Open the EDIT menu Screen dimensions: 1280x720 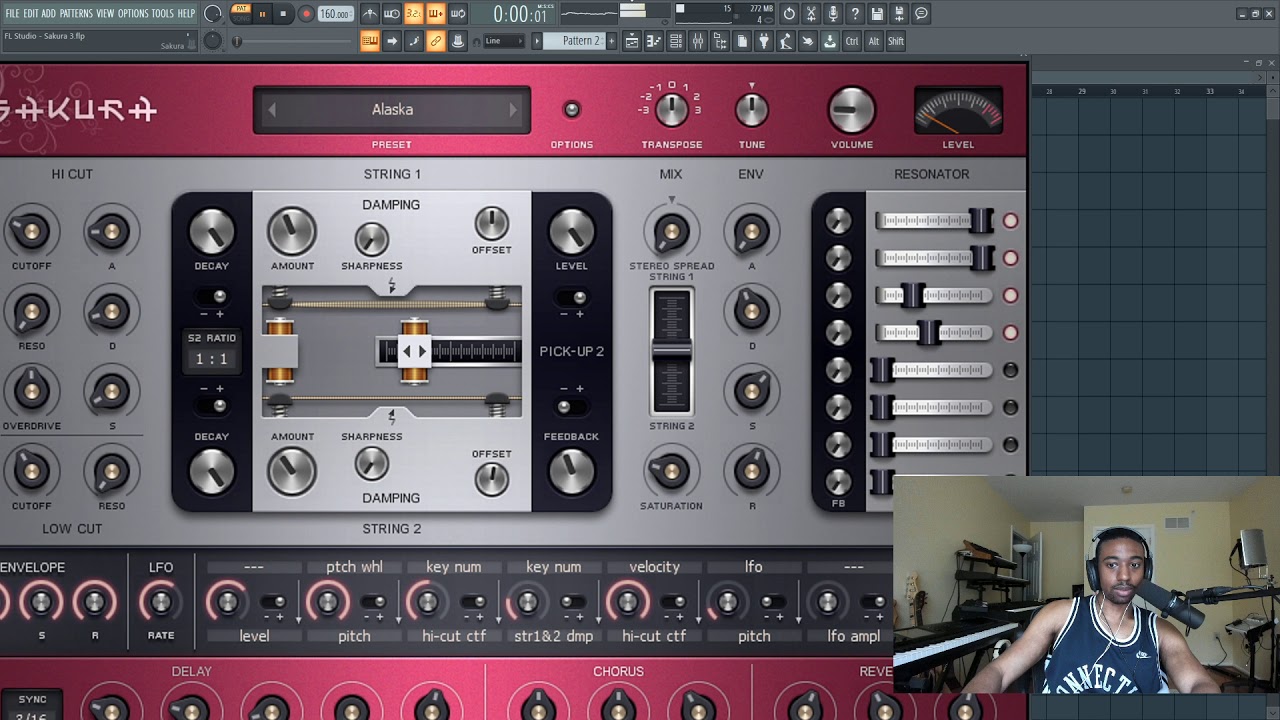coord(31,13)
